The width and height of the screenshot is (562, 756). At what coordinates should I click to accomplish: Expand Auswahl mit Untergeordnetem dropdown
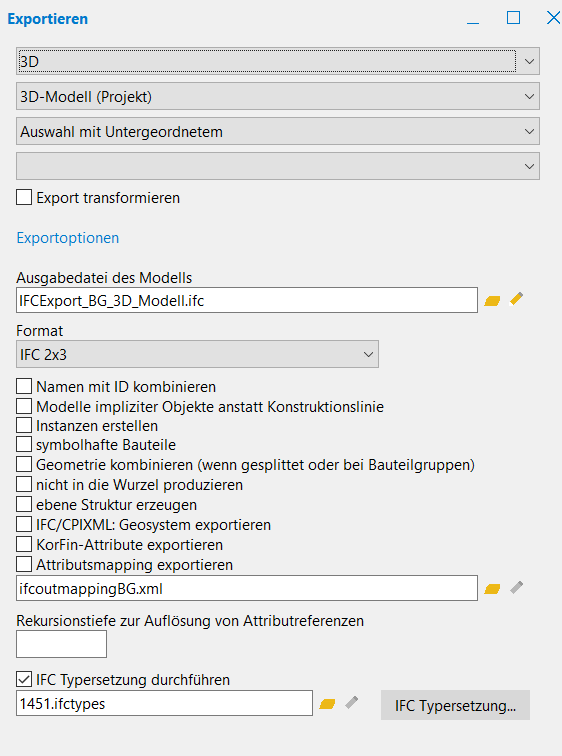278,132
